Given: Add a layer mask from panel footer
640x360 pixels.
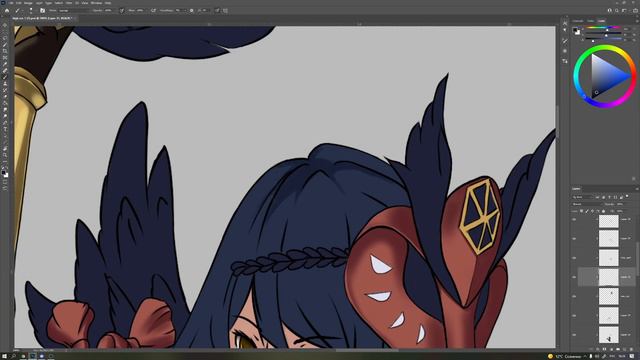Looking at the screenshot, I should click(604, 349).
